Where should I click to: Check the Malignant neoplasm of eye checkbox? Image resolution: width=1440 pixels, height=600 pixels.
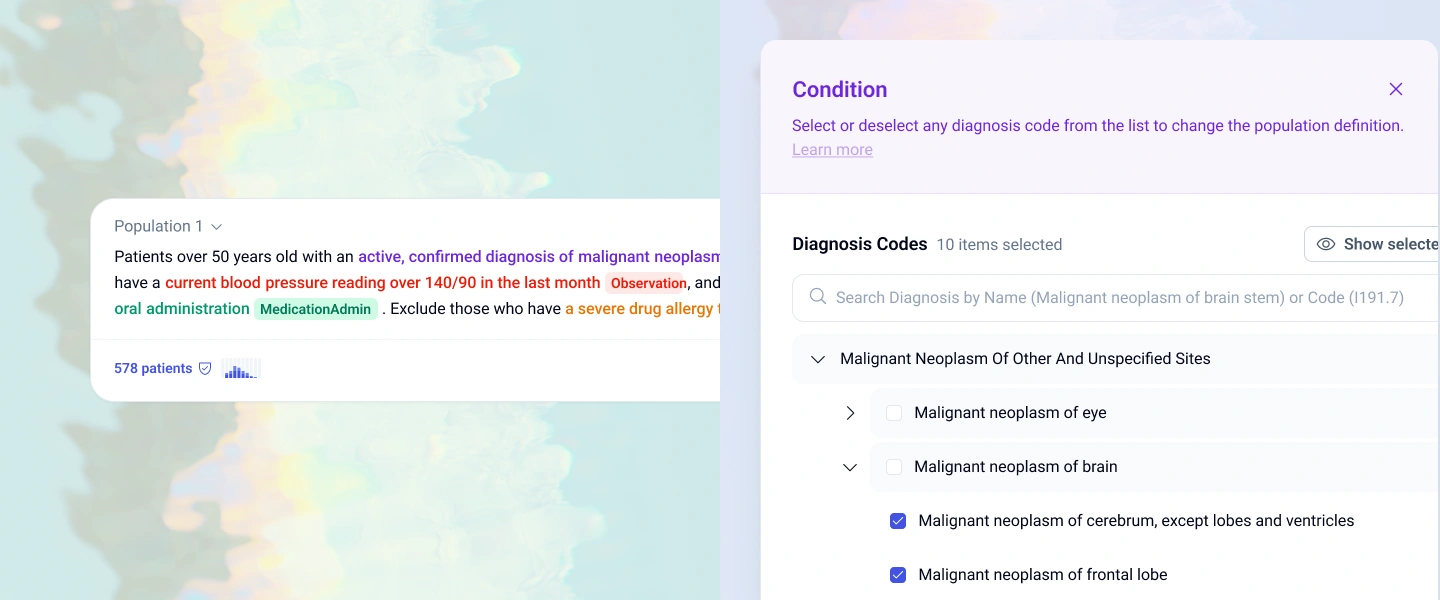click(894, 413)
